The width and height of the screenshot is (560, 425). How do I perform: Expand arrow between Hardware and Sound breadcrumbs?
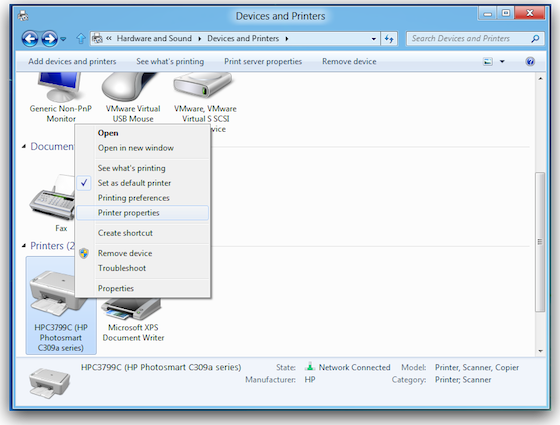click(199, 39)
